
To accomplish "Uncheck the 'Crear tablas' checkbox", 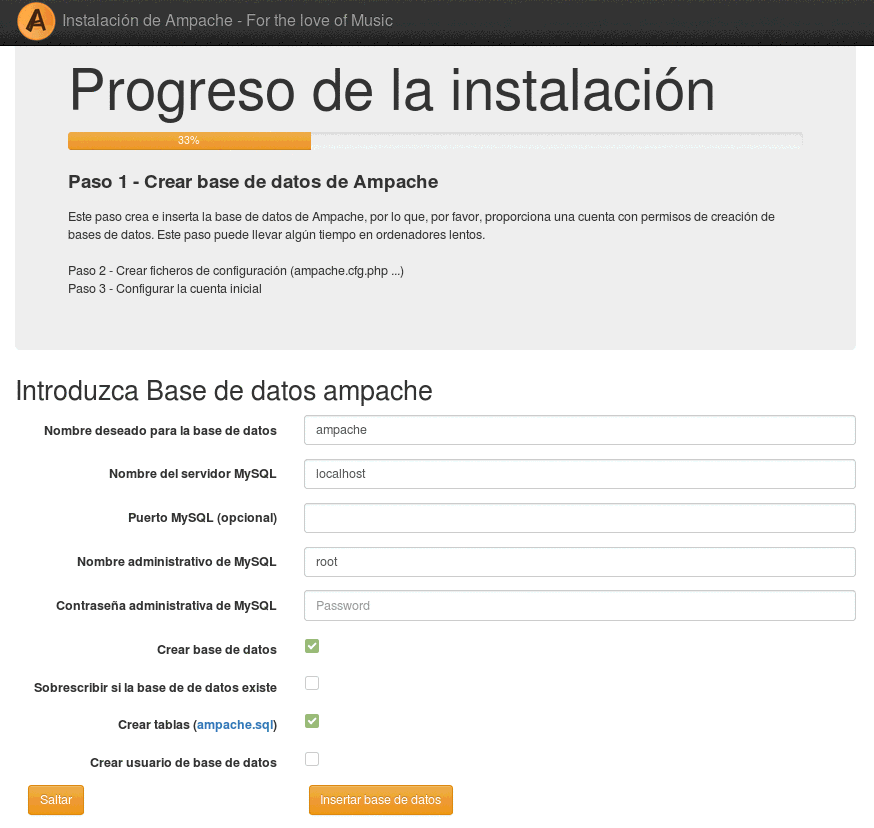I will 312,722.
